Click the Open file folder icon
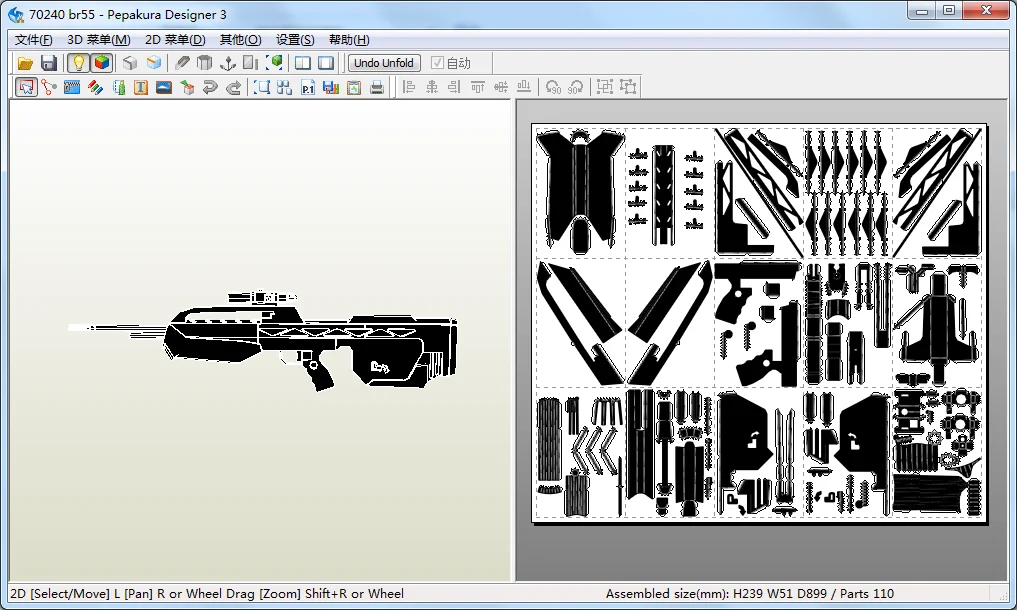 tap(26, 63)
